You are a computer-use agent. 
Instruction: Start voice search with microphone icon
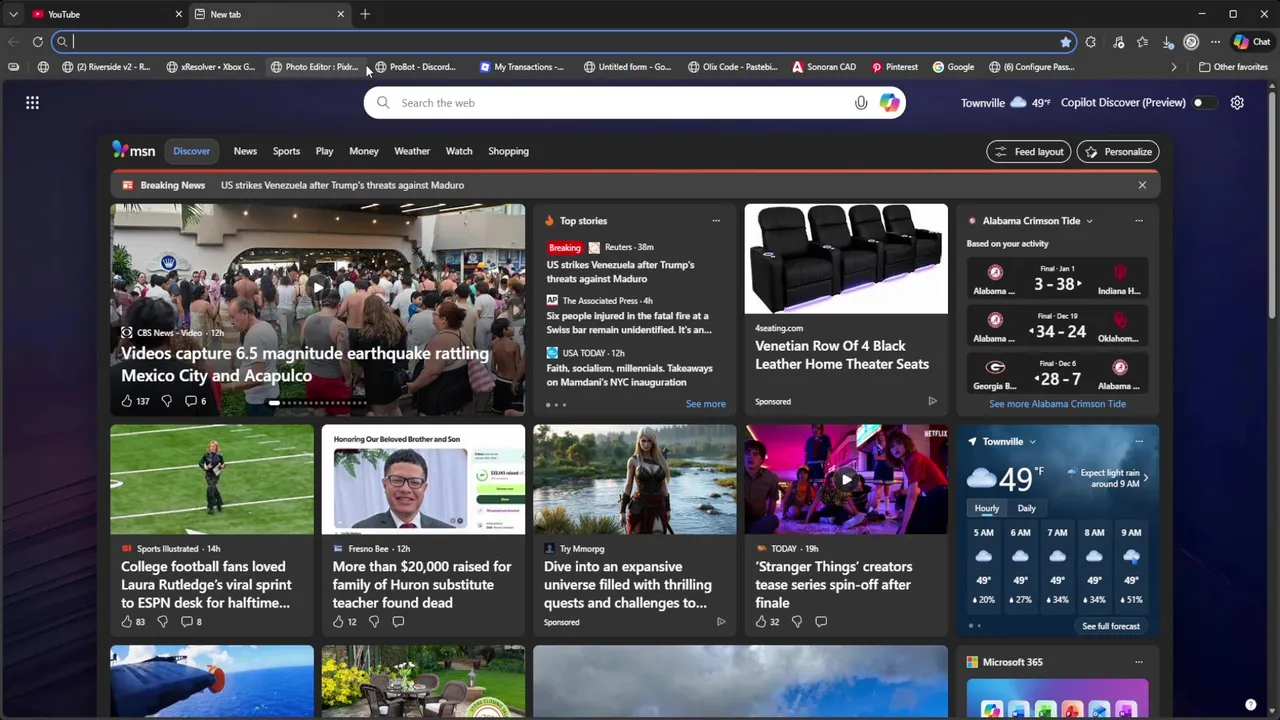click(x=861, y=103)
